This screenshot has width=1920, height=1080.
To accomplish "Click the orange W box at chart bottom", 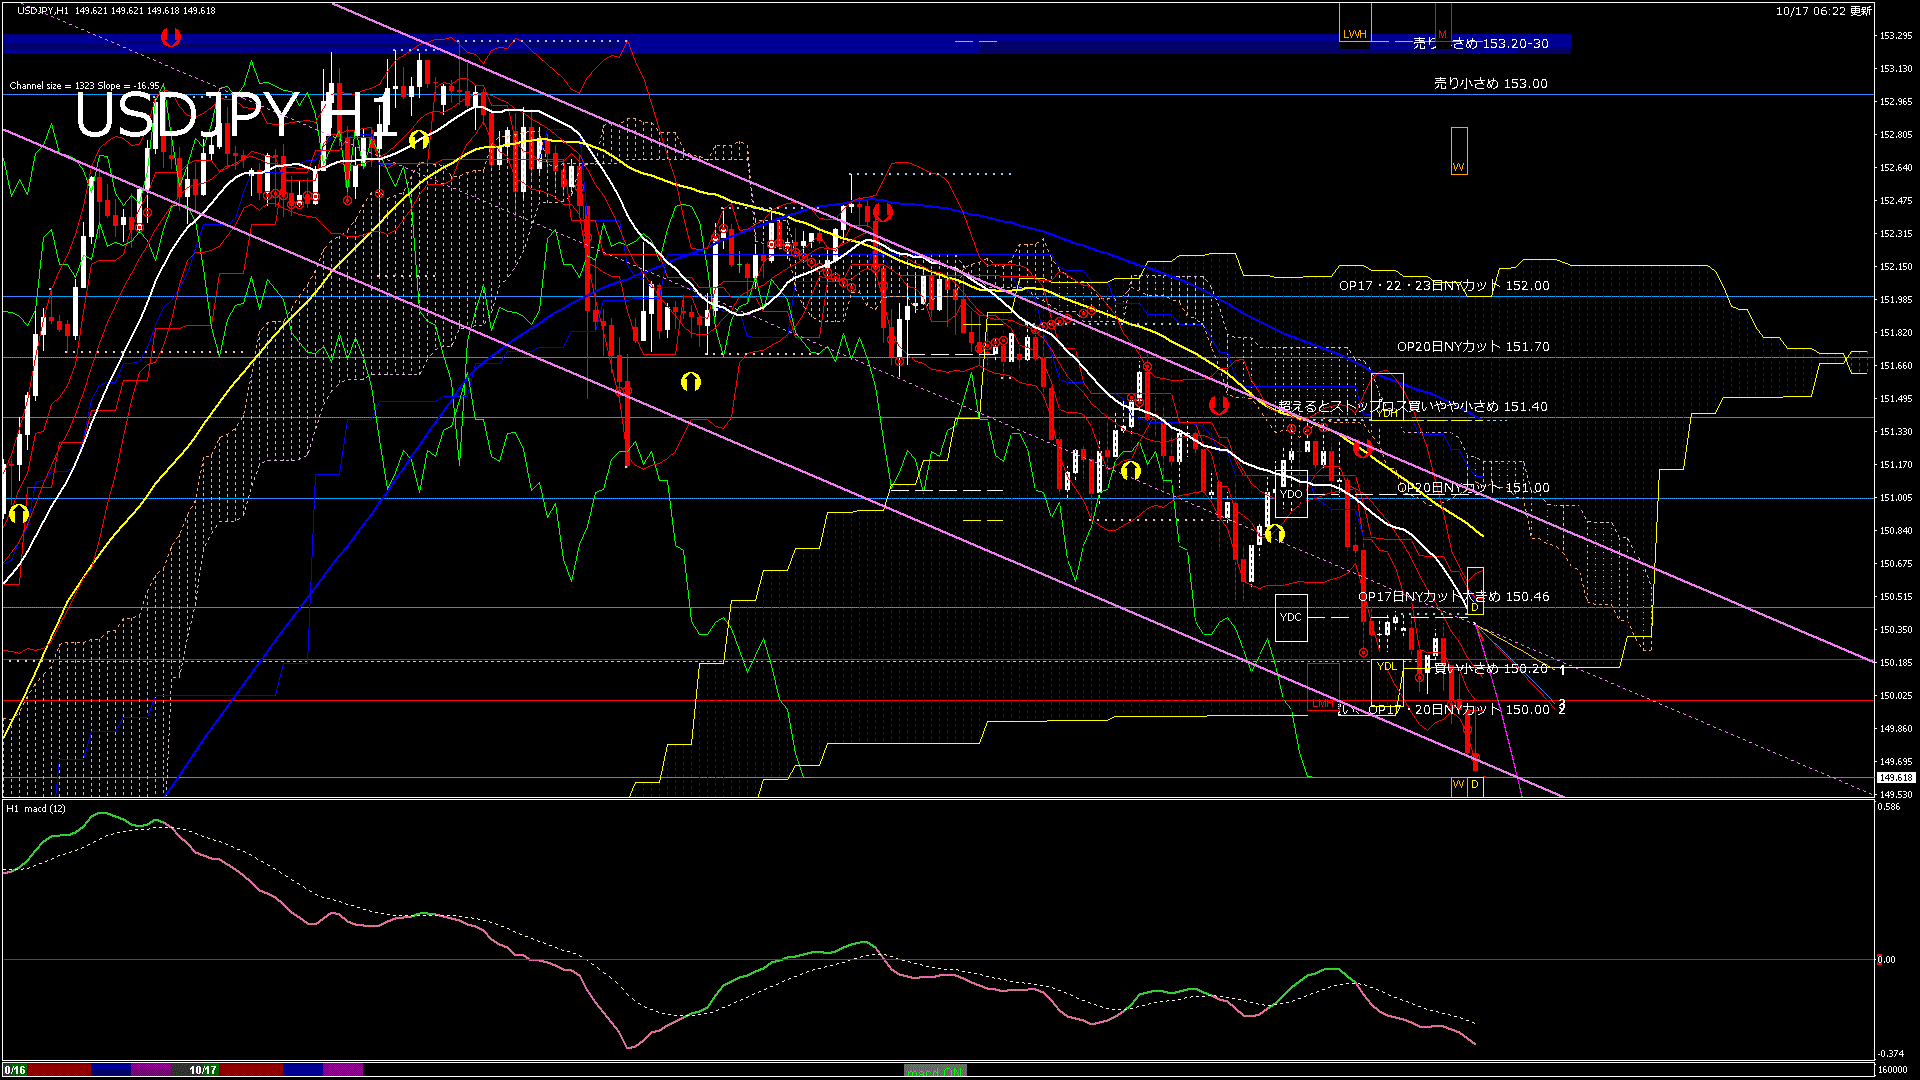I will (1458, 785).
